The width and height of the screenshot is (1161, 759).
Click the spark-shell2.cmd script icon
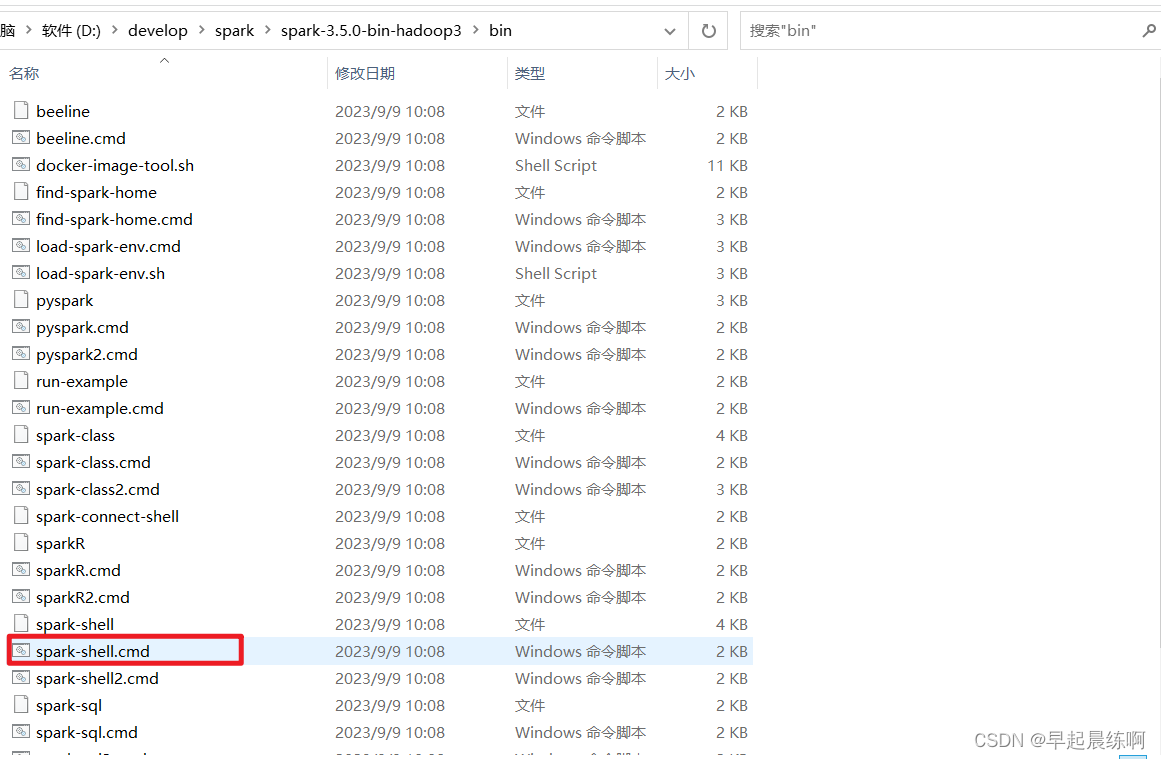pos(21,678)
